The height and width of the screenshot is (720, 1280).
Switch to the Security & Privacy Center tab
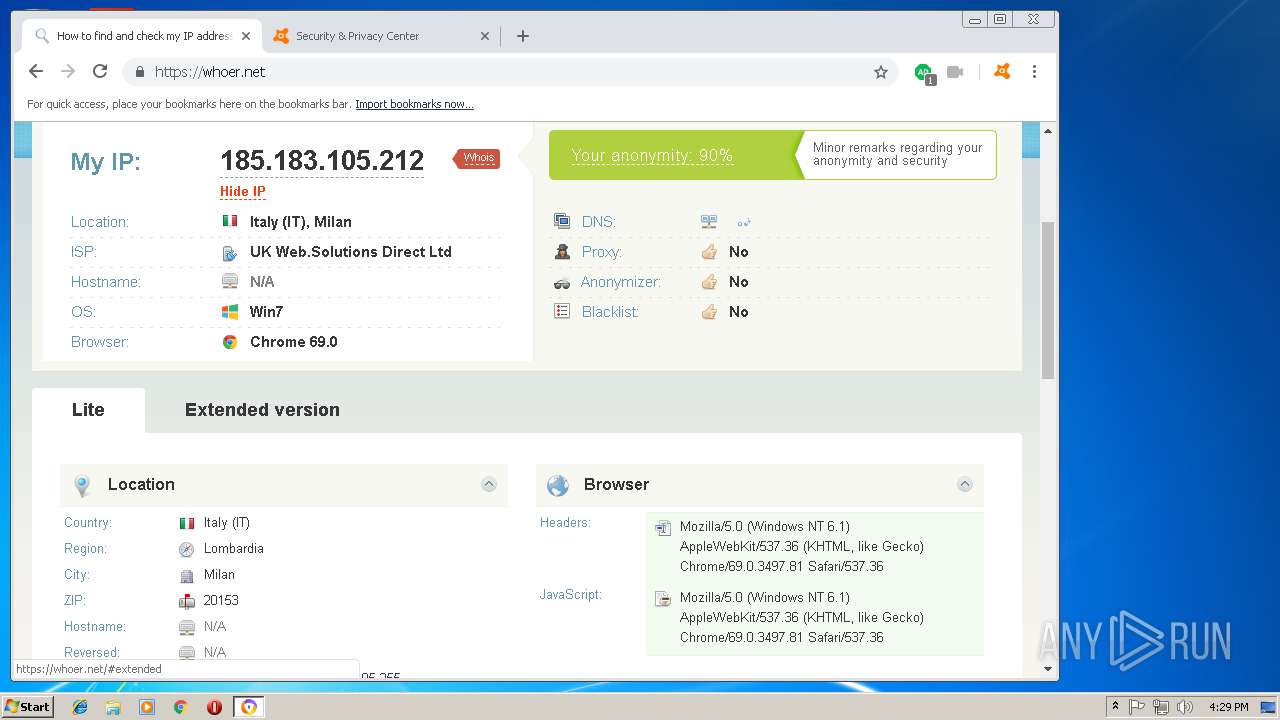[x=378, y=36]
